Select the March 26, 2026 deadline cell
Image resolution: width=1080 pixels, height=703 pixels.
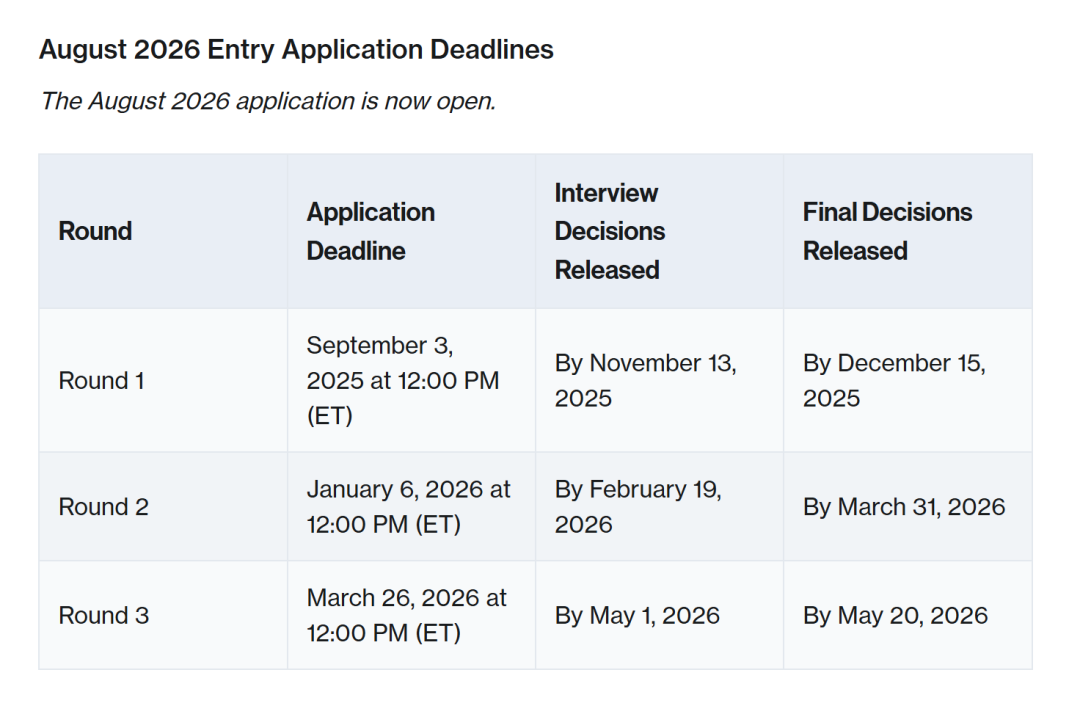click(406, 615)
